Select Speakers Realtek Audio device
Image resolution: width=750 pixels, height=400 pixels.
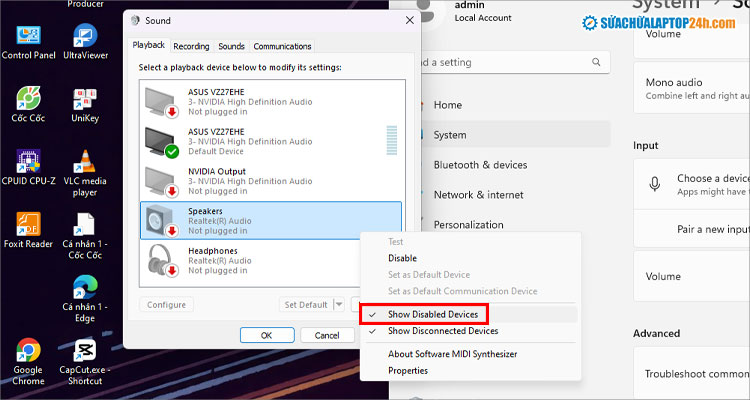(x=271, y=221)
